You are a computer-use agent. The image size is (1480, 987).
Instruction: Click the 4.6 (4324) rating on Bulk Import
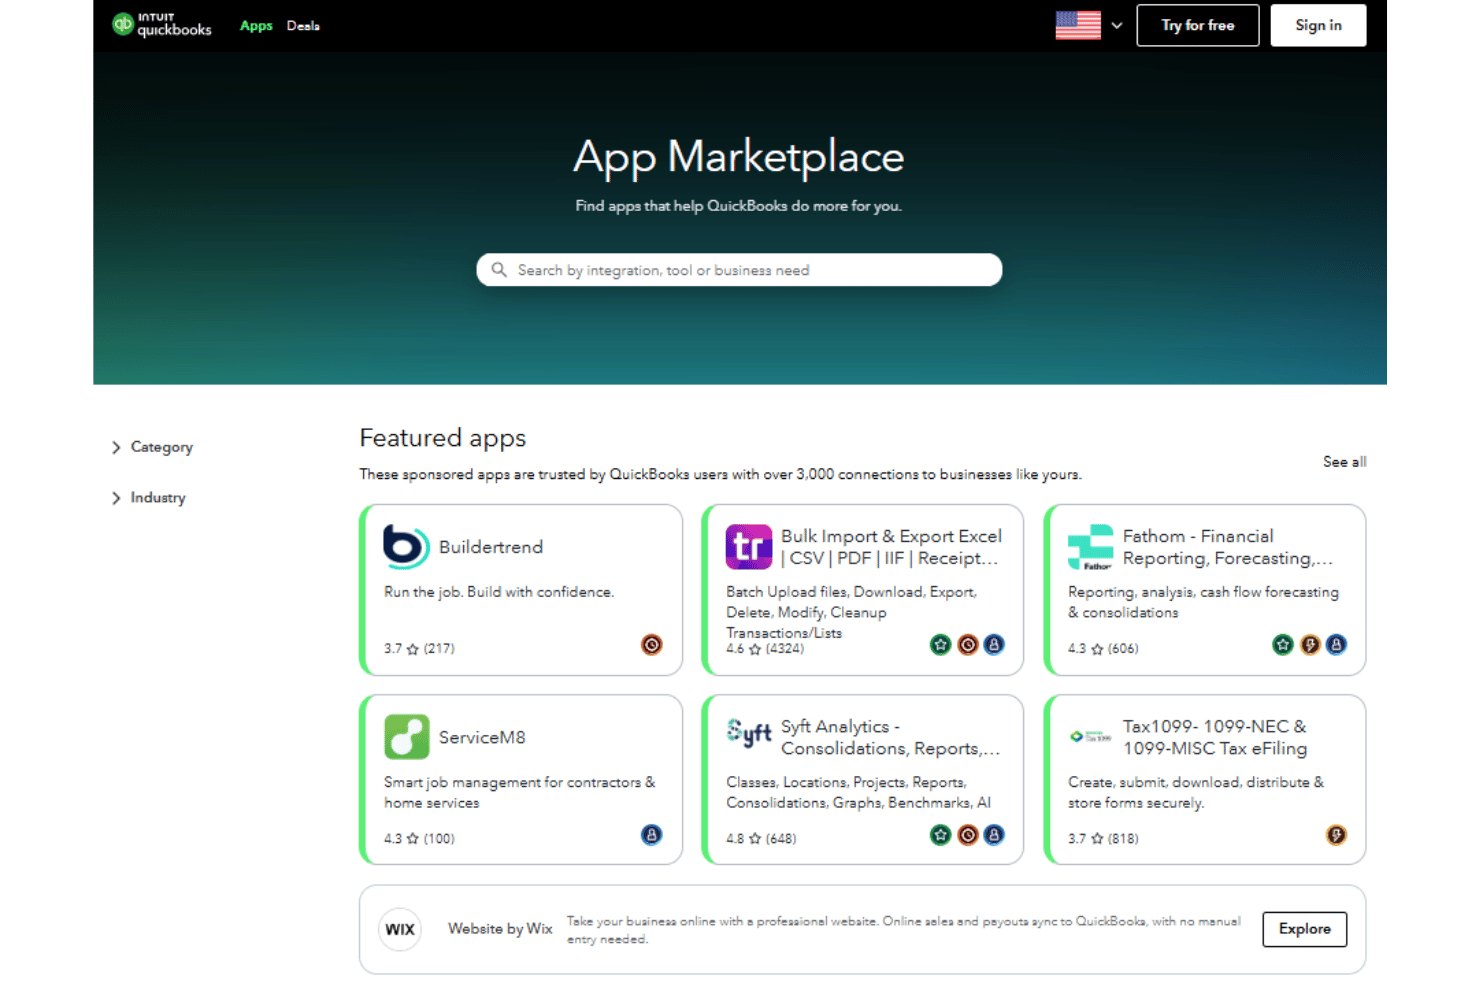[x=765, y=649]
